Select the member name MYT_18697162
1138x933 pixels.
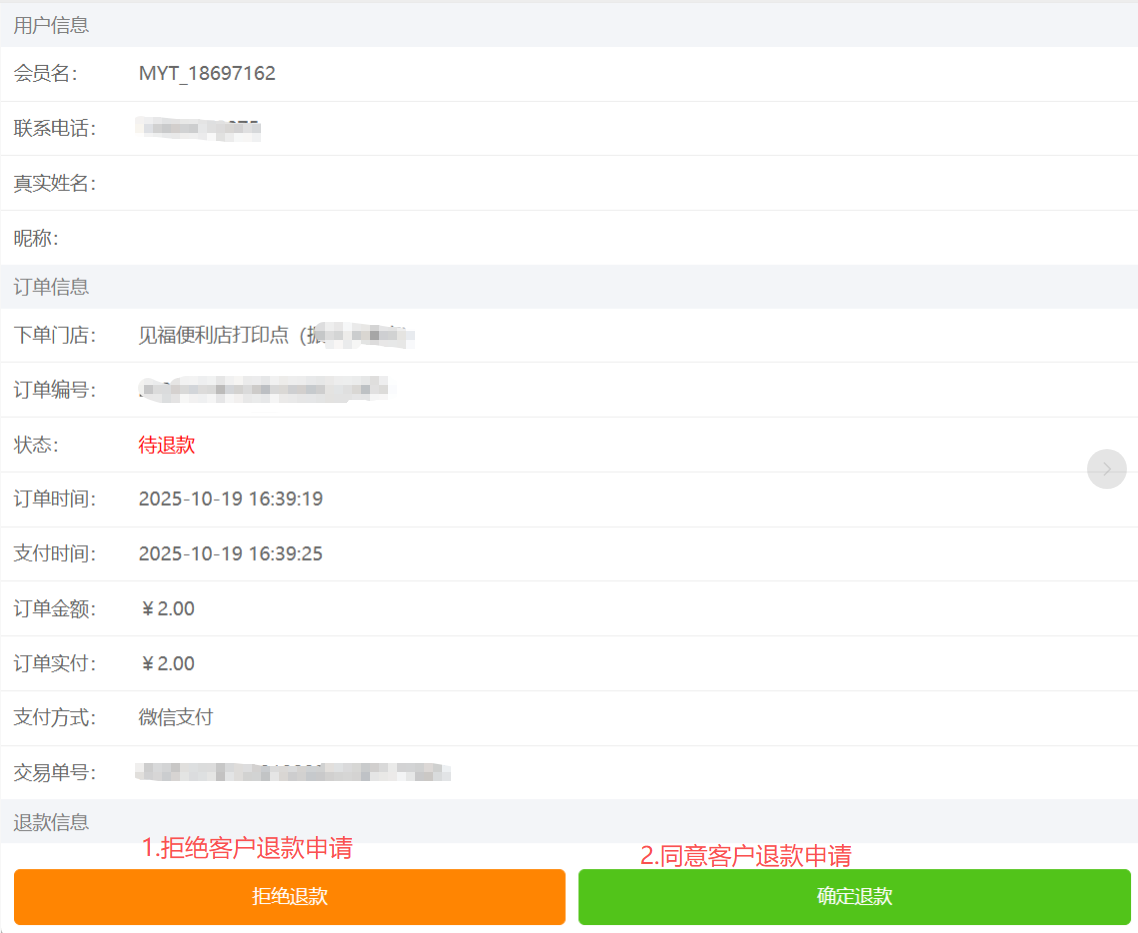pos(207,73)
